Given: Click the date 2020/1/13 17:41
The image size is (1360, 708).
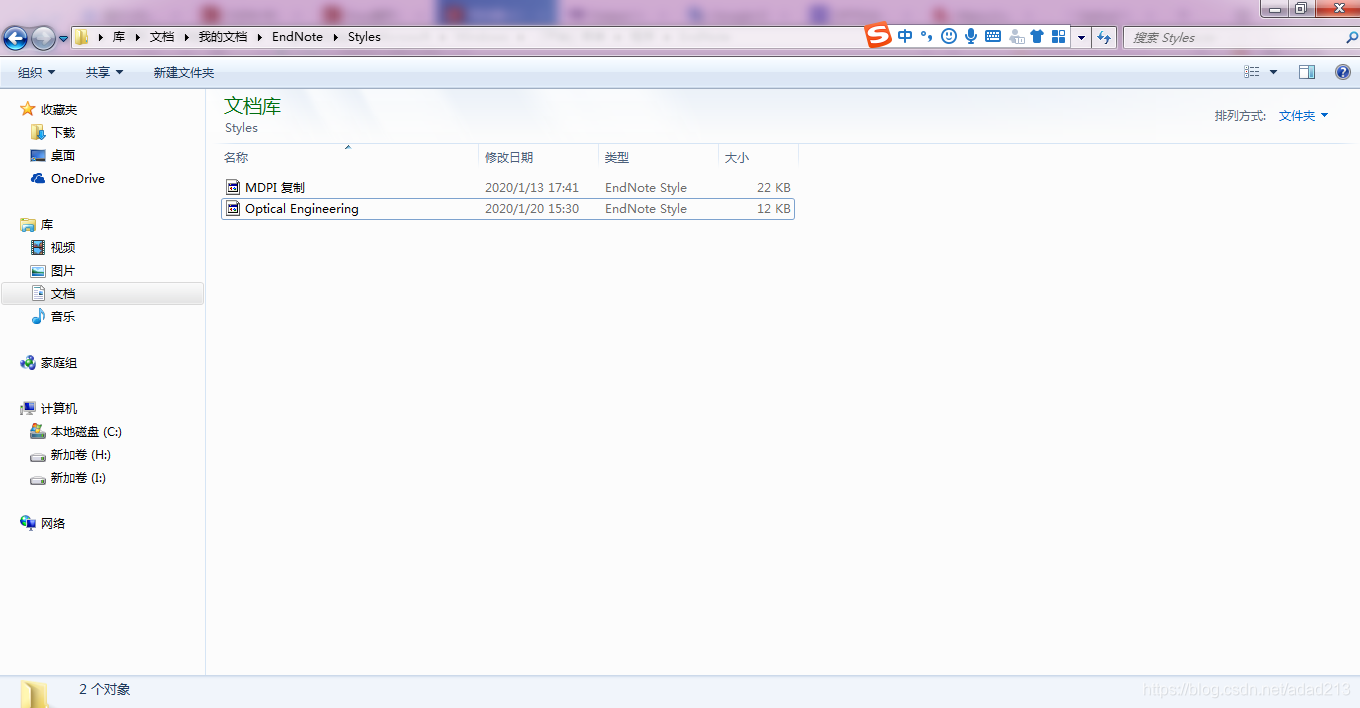Looking at the screenshot, I should 532,187.
